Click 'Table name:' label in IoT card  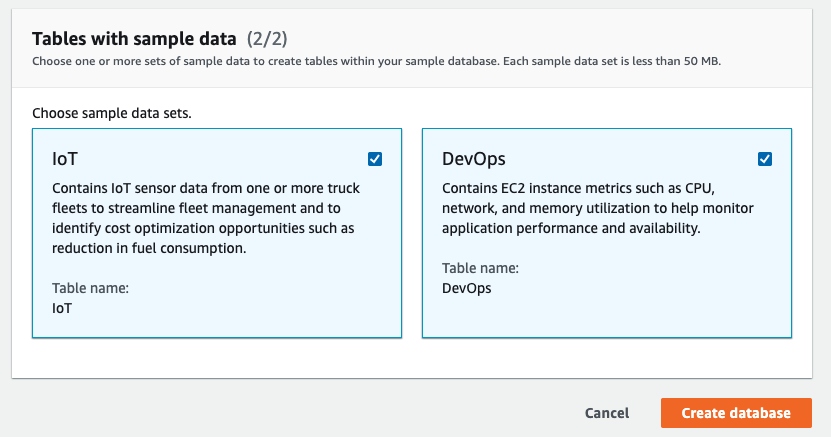pos(91,288)
